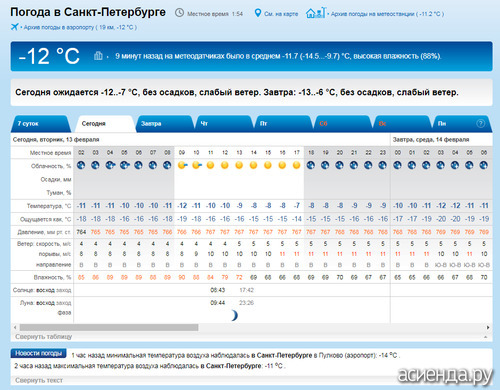
Task: Click the small collapse arrow right of table footer
Action: [x=485, y=337]
